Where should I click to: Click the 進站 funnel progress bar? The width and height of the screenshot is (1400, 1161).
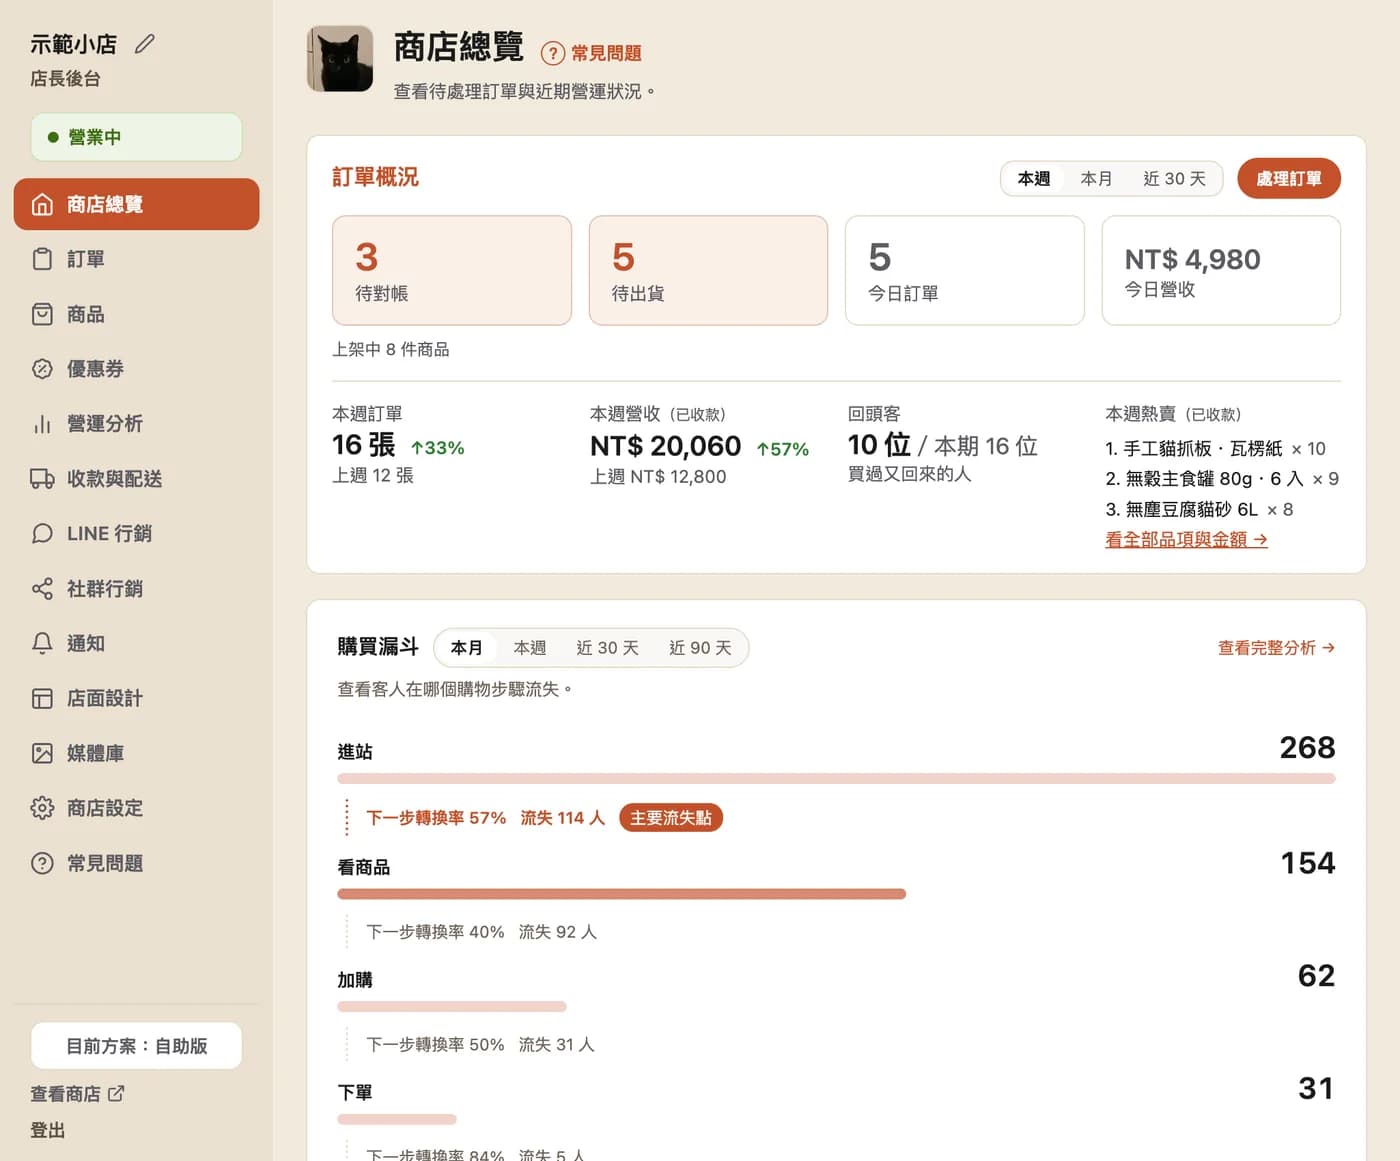[x=836, y=778]
